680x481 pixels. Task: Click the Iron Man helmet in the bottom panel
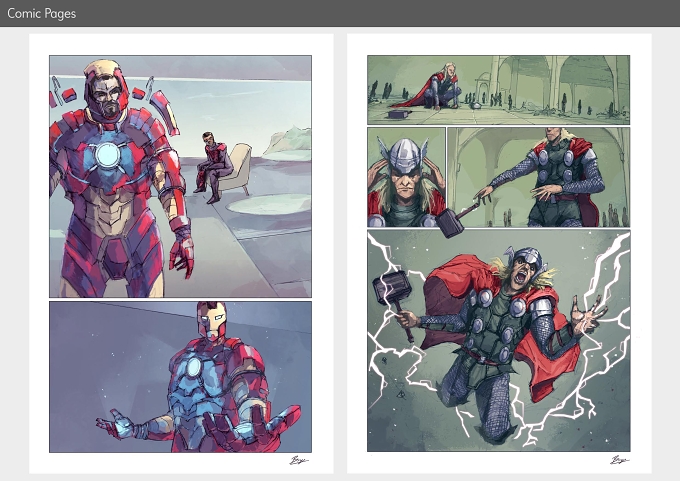coord(212,320)
